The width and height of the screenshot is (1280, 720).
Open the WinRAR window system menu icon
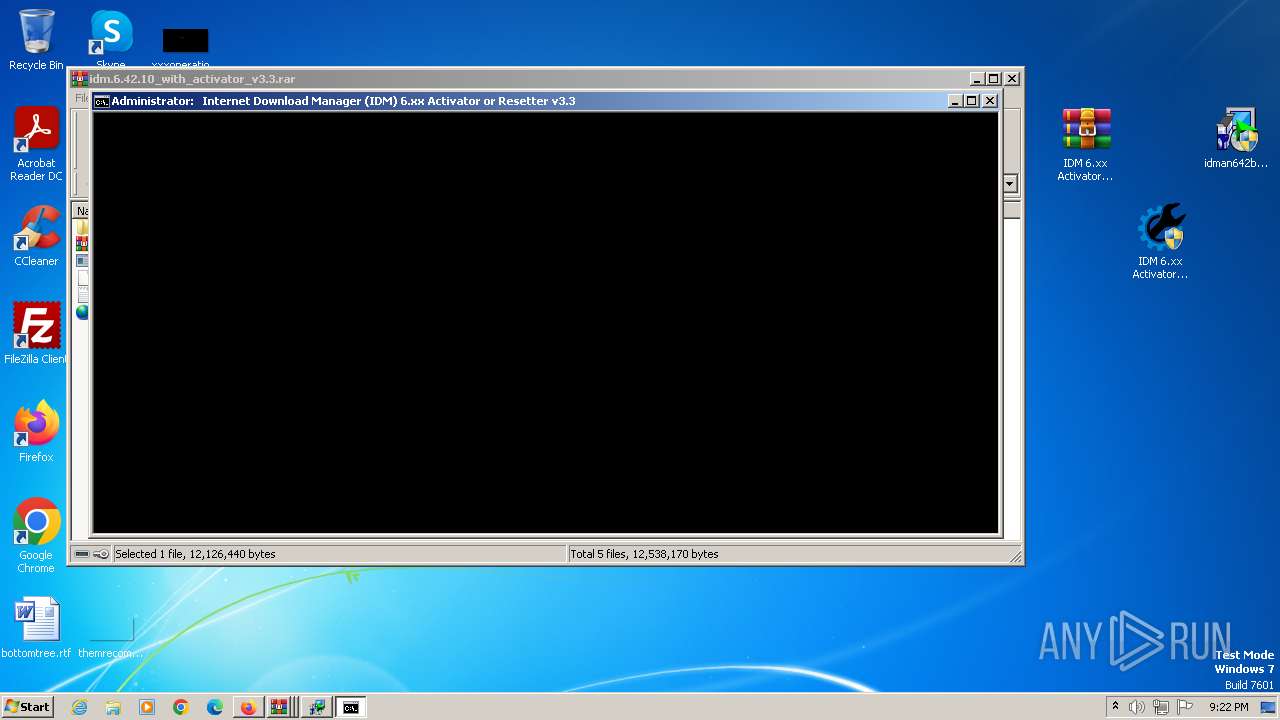(80, 79)
